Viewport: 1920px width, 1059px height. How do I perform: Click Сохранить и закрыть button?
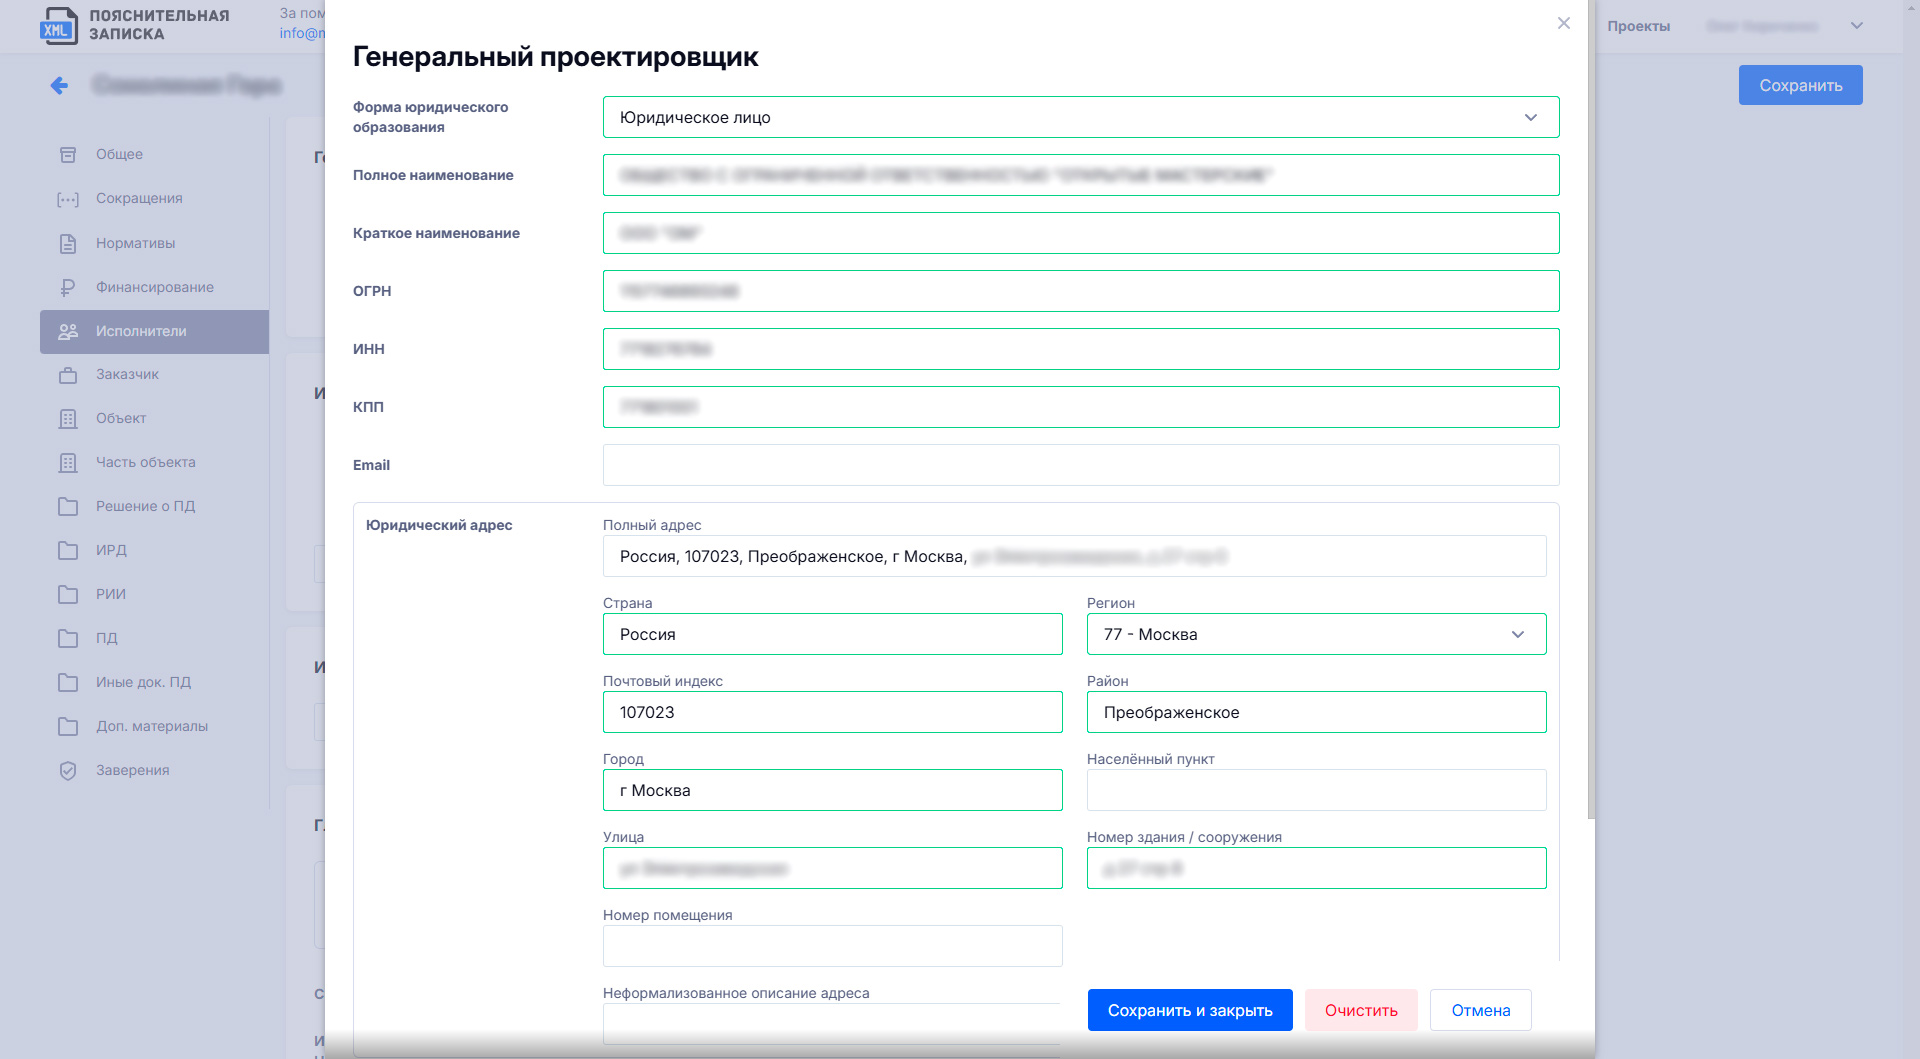pyautogui.click(x=1190, y=1010)
